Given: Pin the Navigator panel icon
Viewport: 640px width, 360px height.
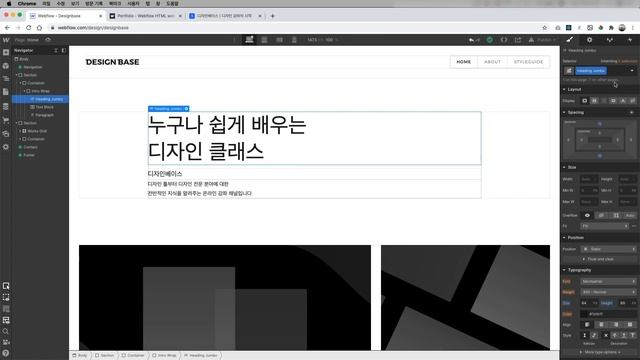Looking at the screenshot, I should coord(64,50).
